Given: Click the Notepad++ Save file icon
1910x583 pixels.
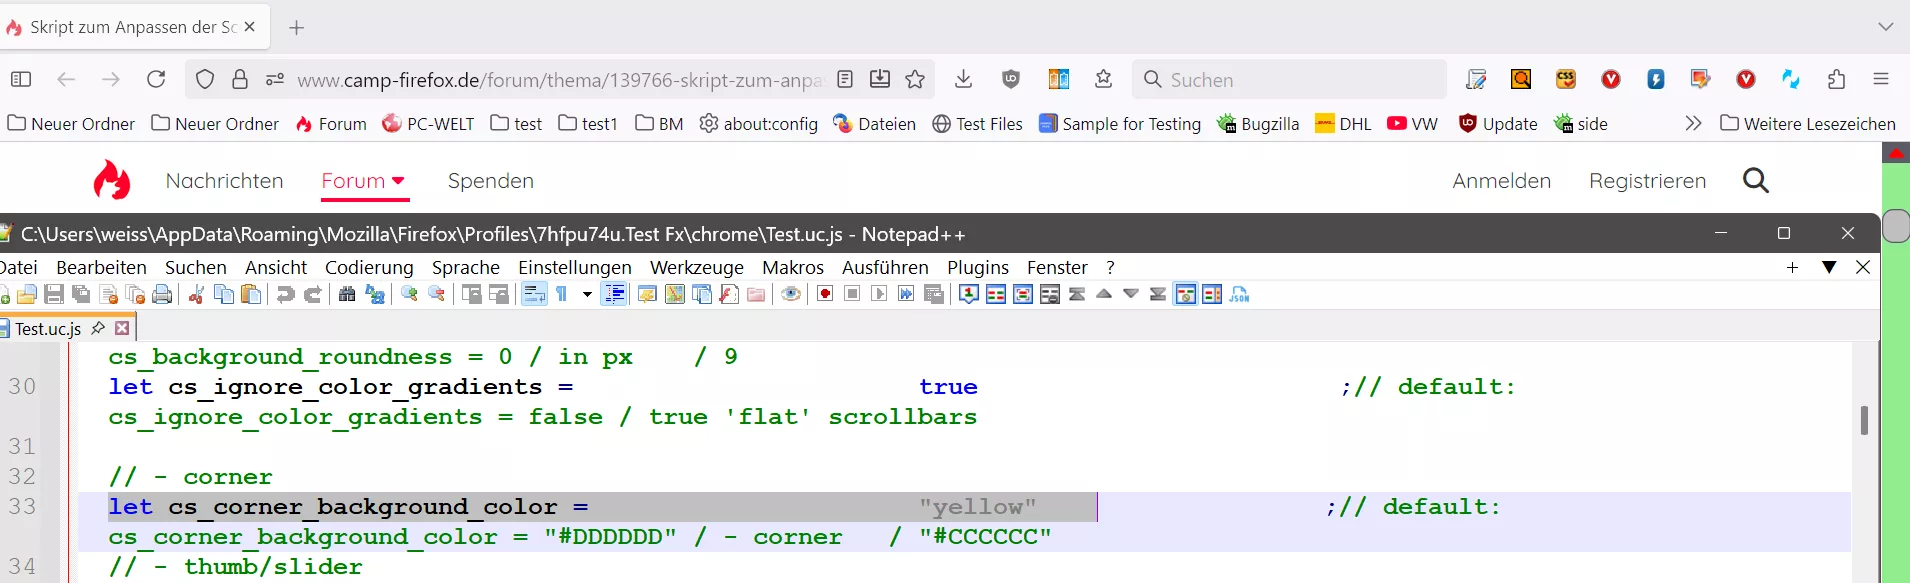Looking at the screenshot, I should [54, 294].
